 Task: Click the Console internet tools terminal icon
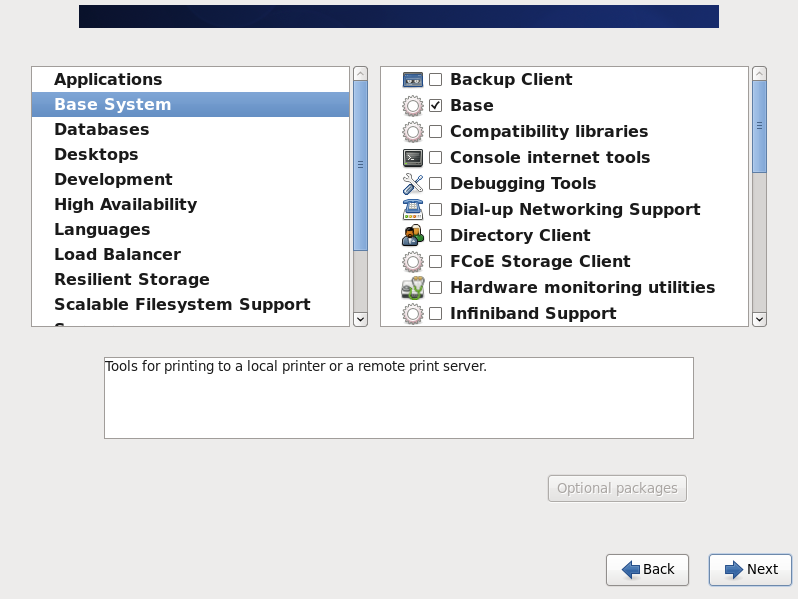[413, 158]
